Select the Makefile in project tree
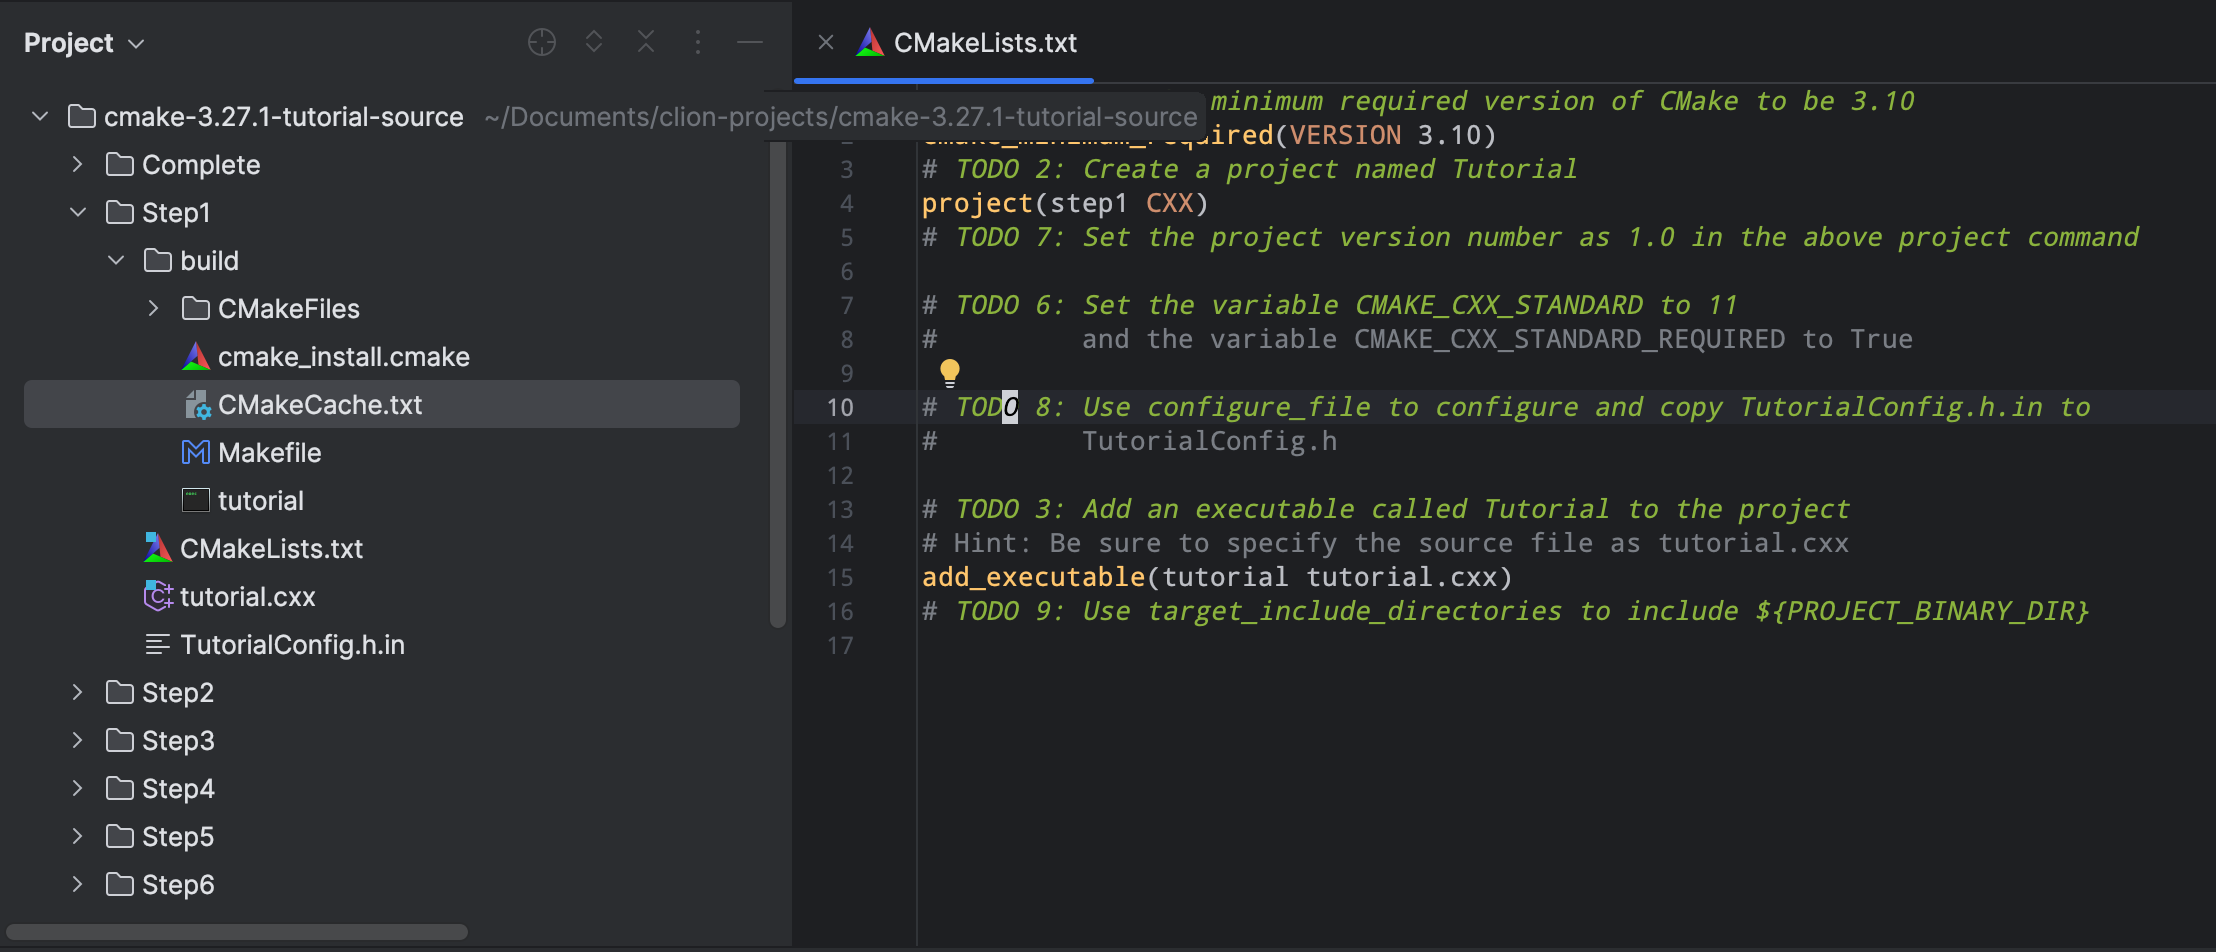The height and width of the screenshot is (952, 2216). tap(269, 453)
